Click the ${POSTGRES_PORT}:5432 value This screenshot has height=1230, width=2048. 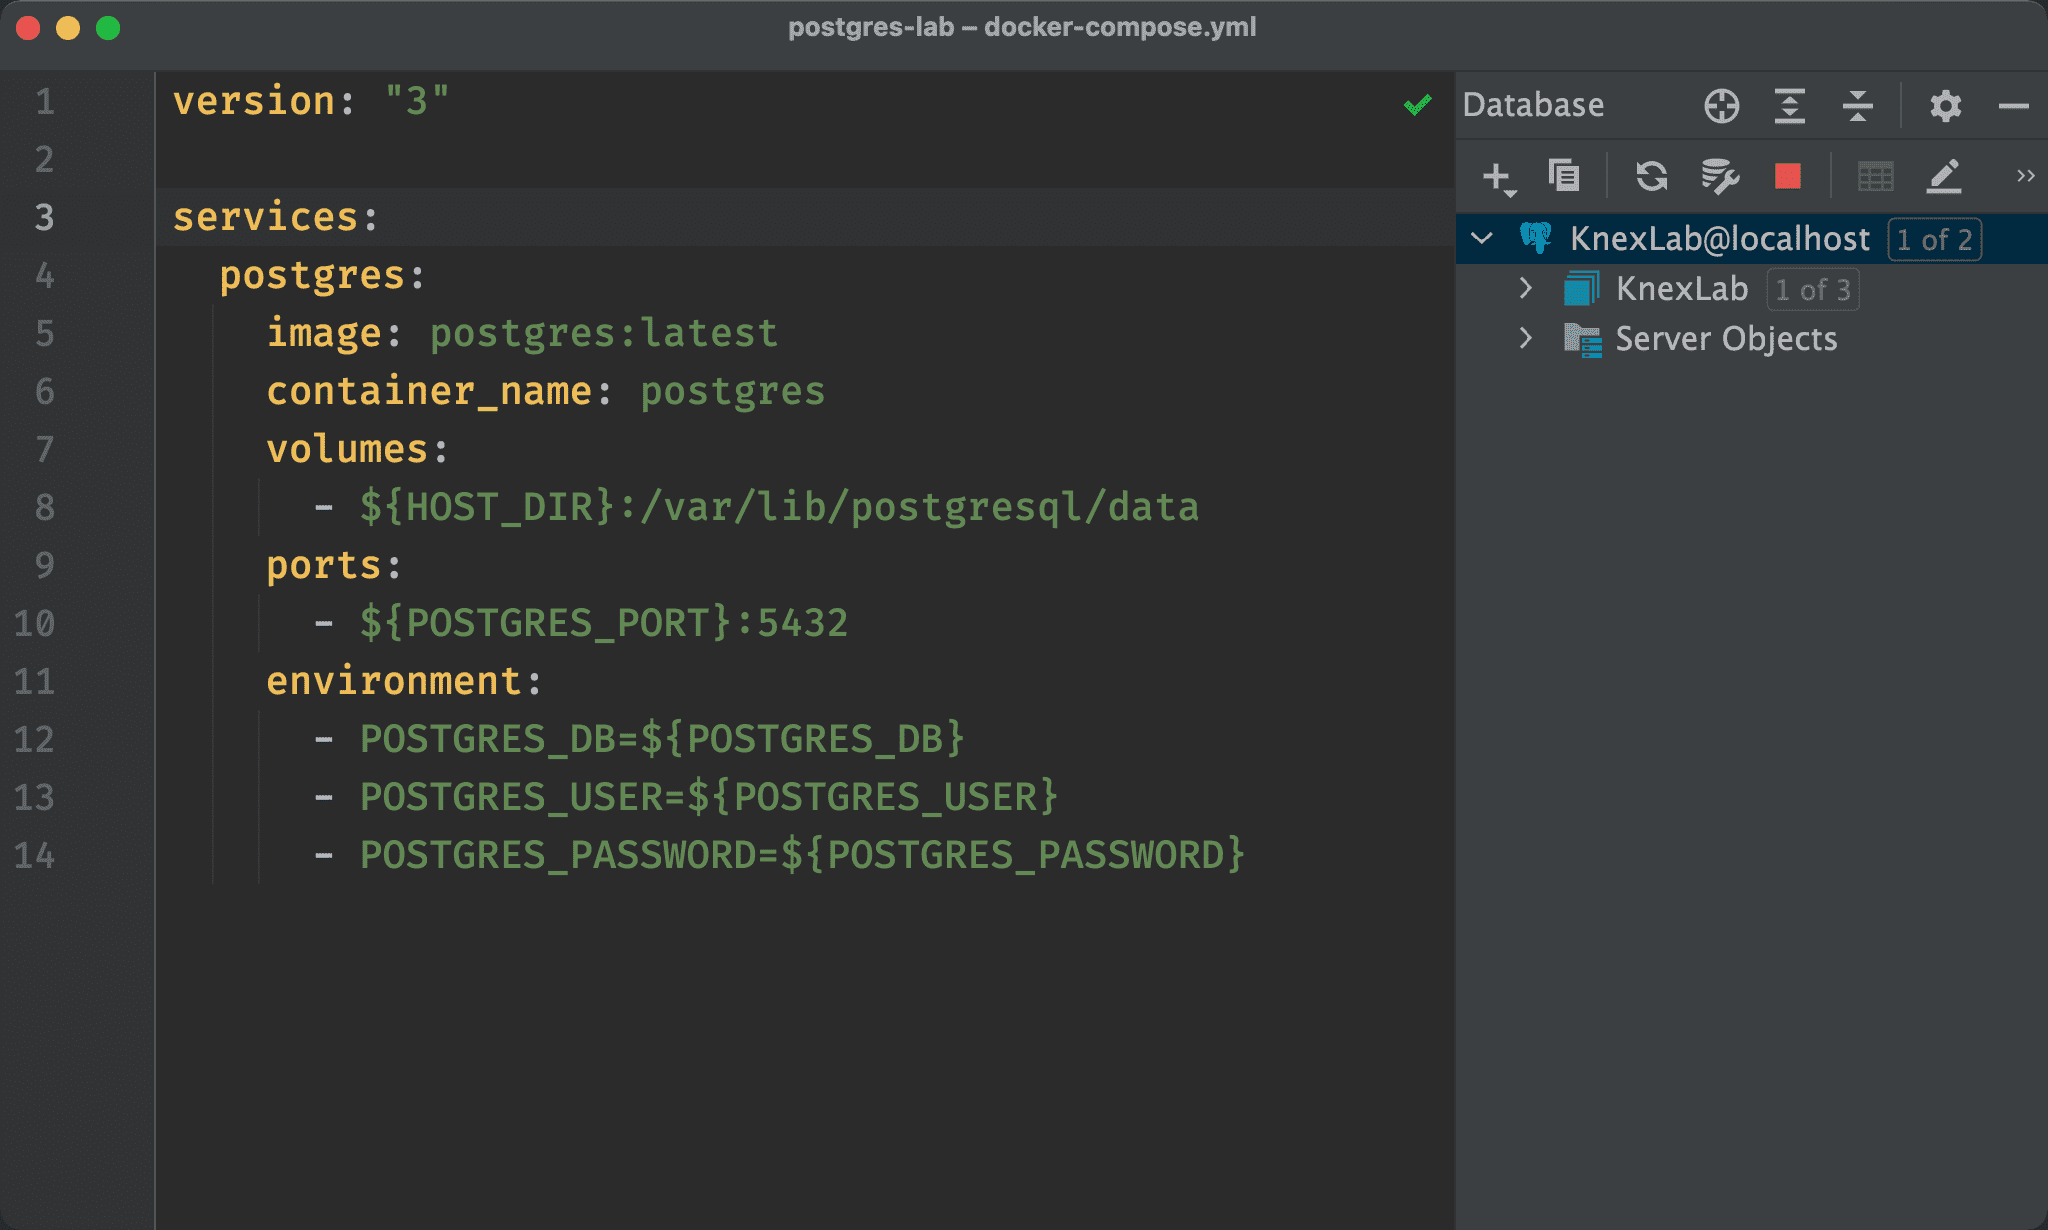point(604,623)
